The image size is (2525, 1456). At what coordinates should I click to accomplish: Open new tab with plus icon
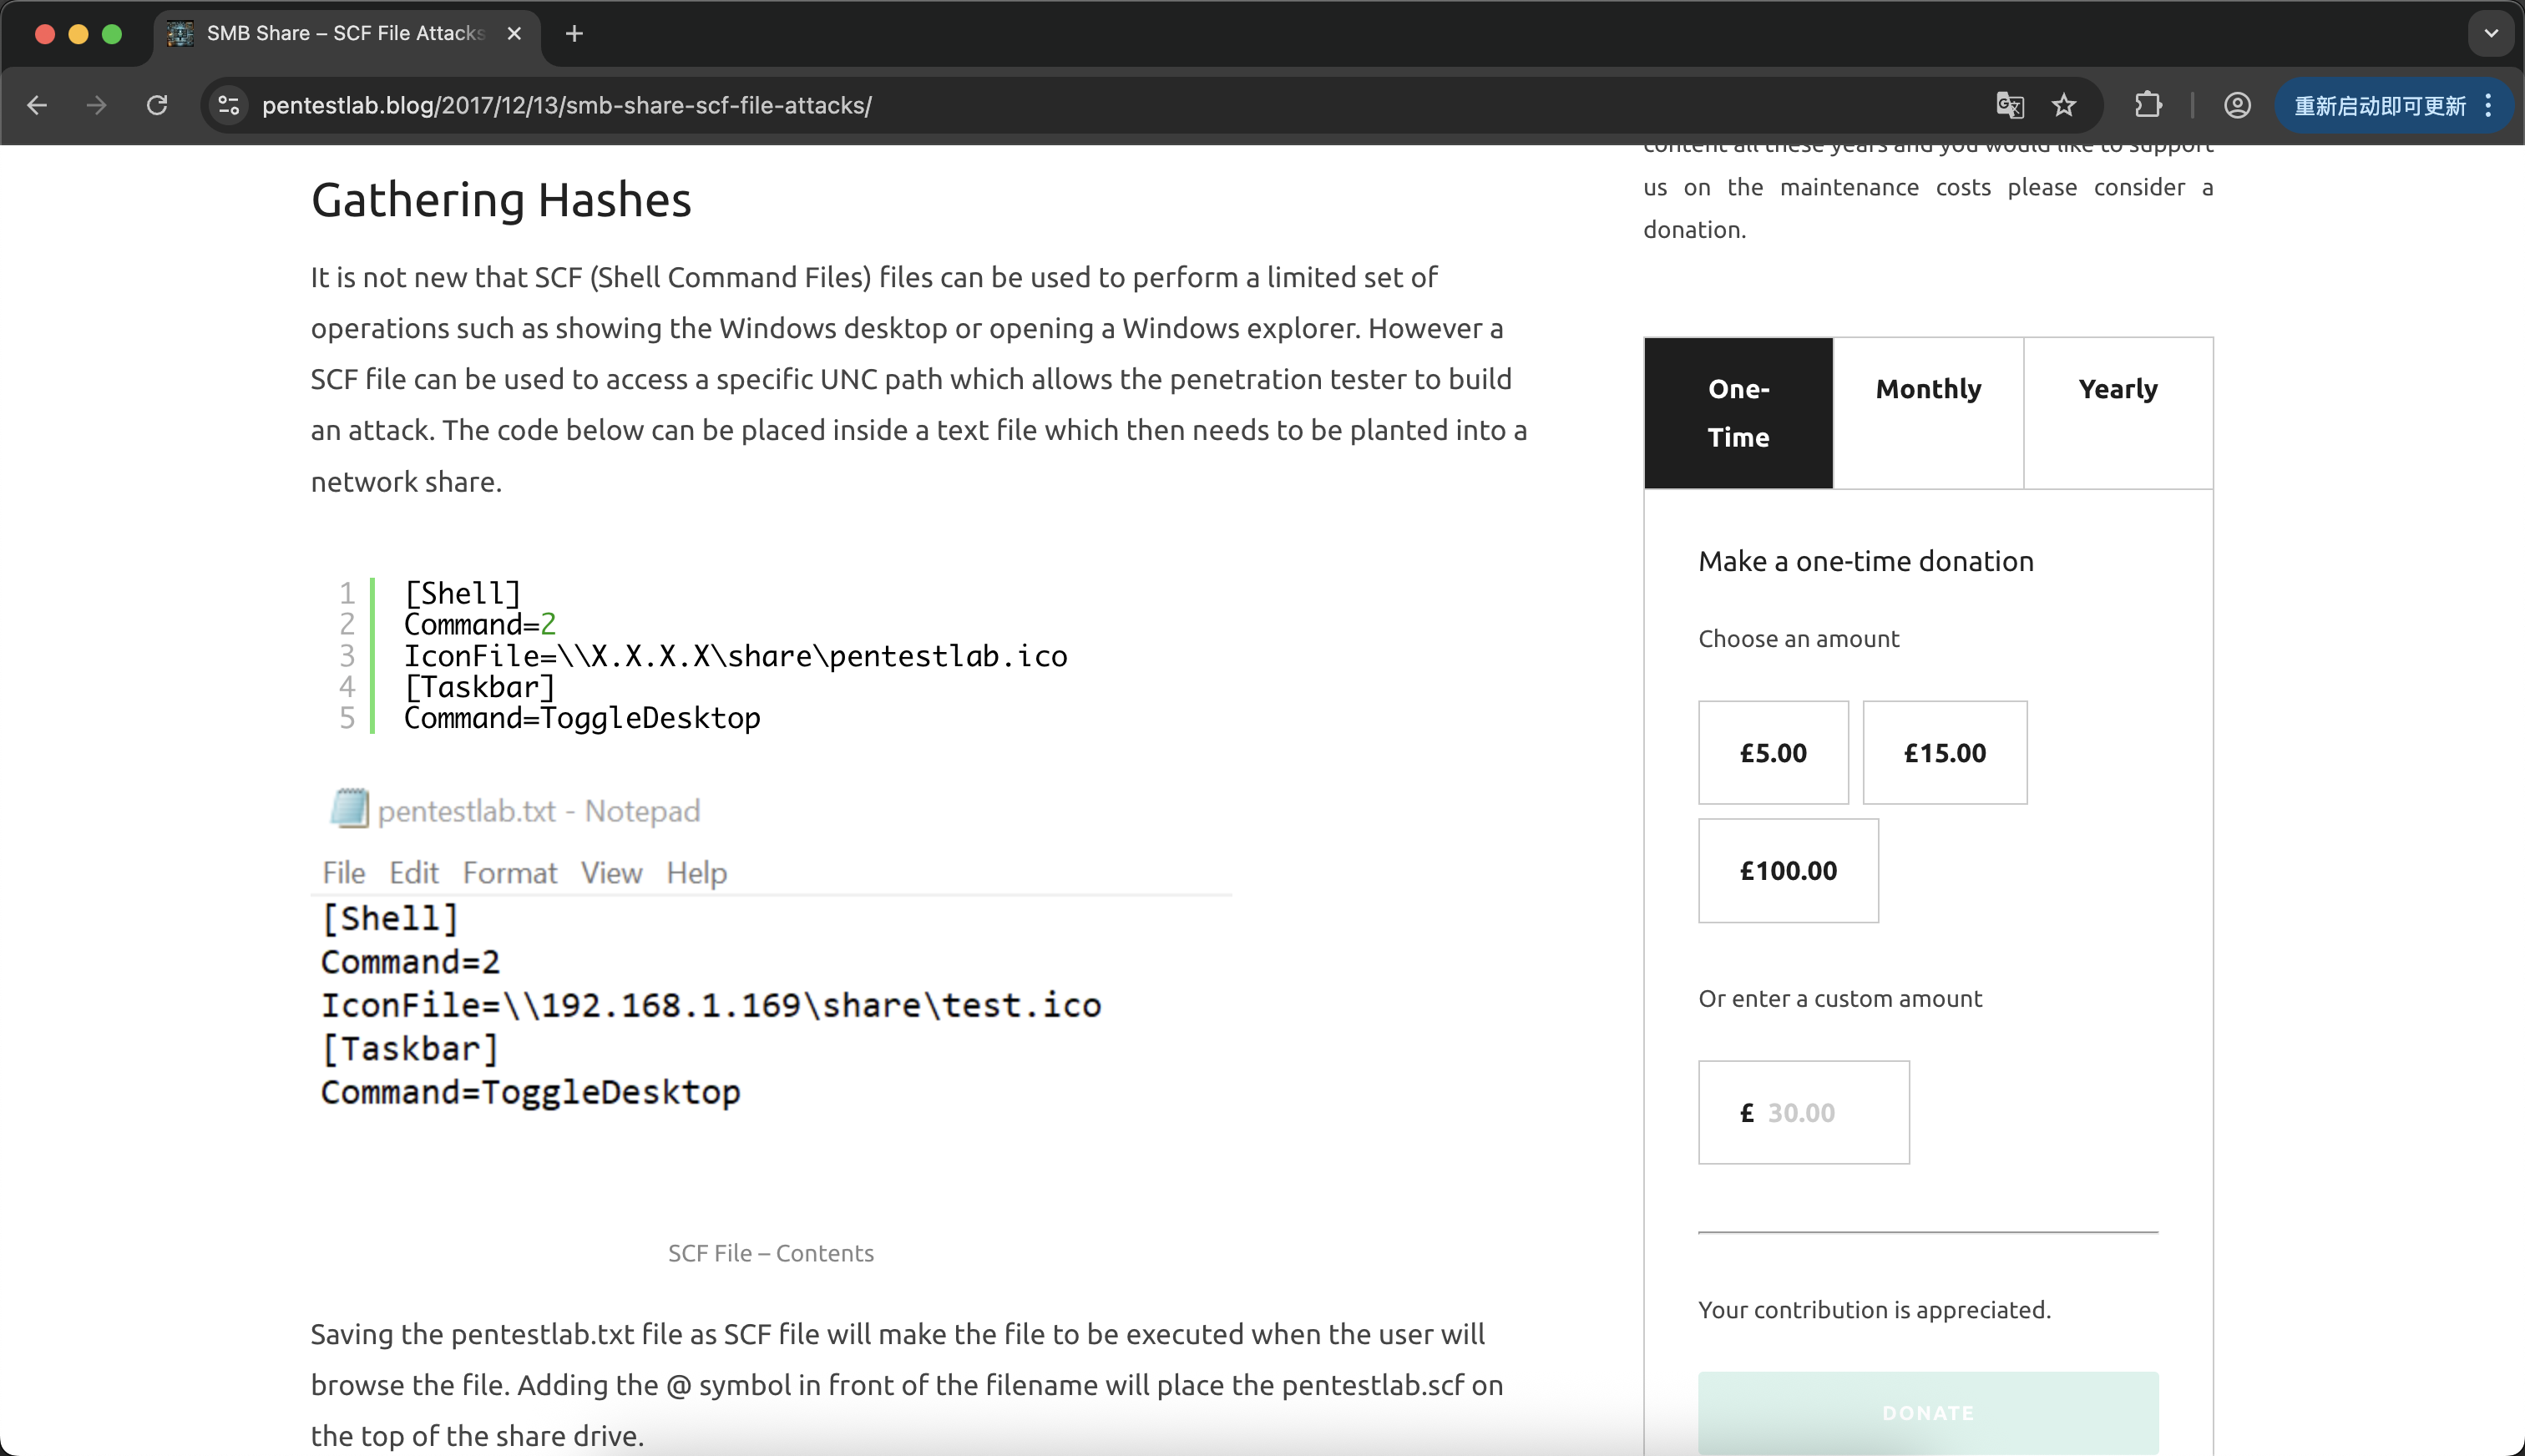(x=574, y=33)
